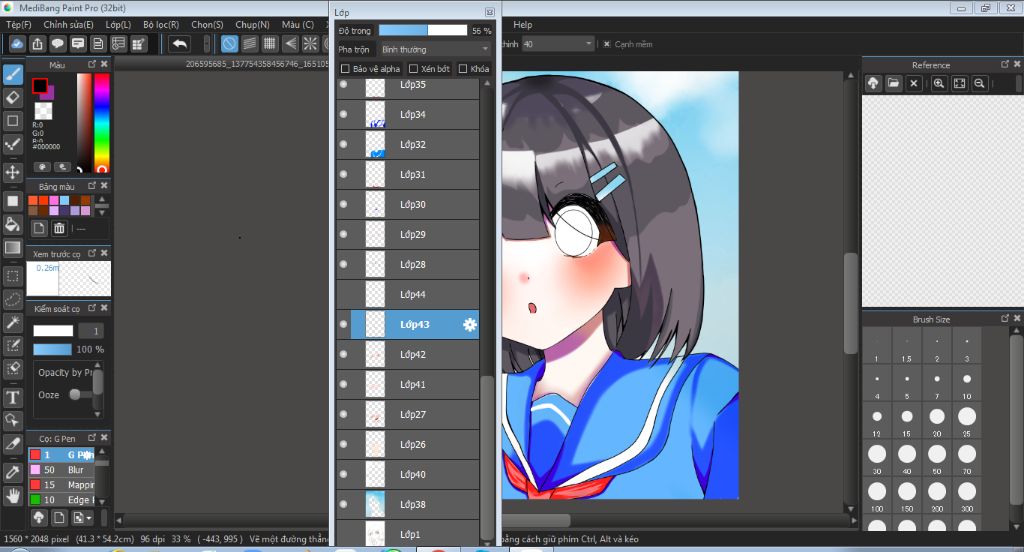Viewport: 1024px width, 552px height.
Task: Check the 'Bảo vệ alpha' checkbox
Action: [345, 69]
